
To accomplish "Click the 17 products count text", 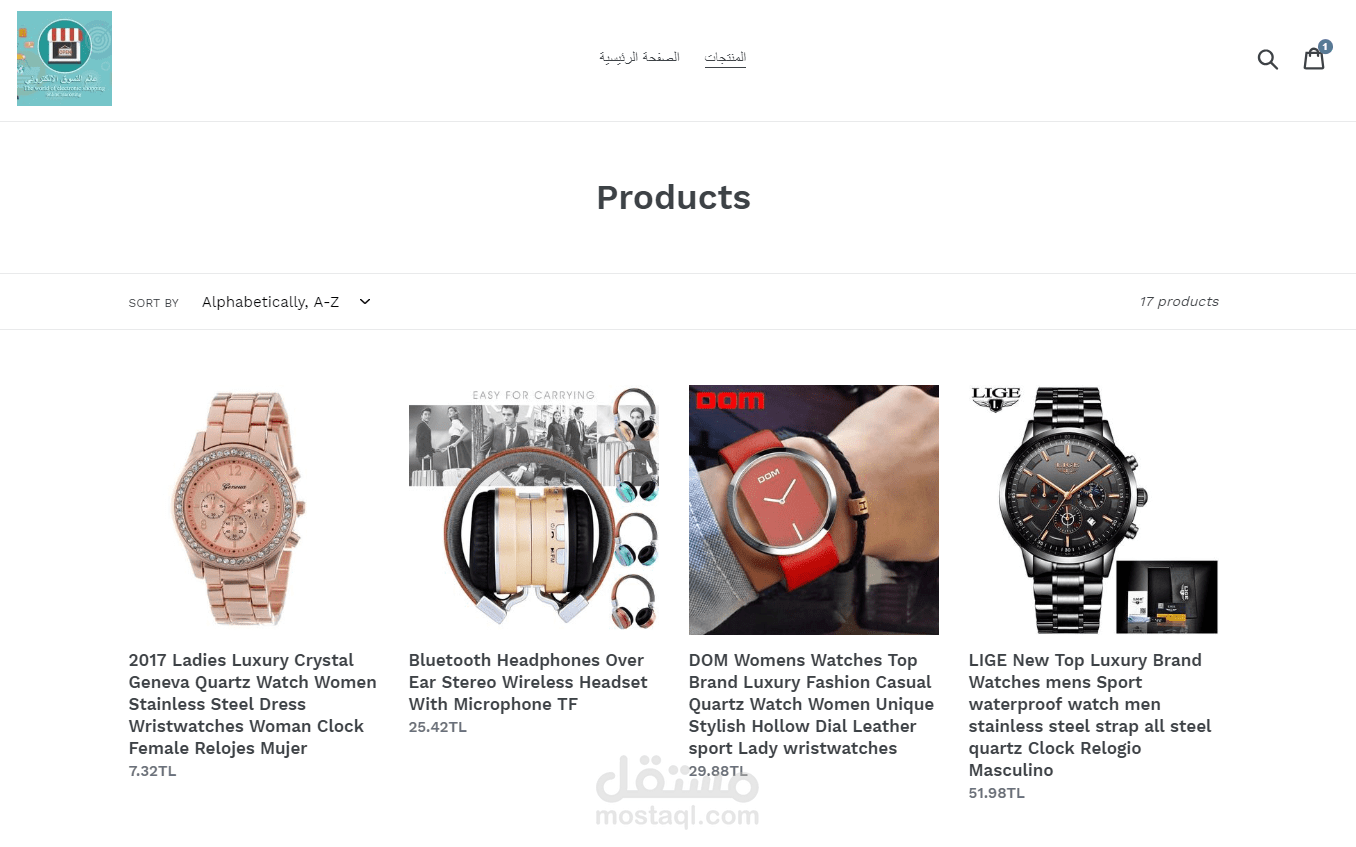I will (1179, 301).
